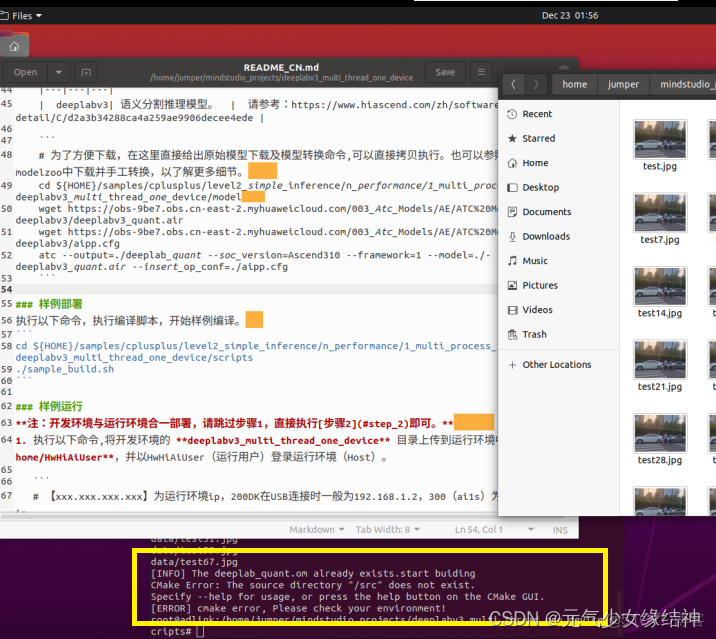Click the terminal prompt cursor after cripts#
716x639 pixels.
click(x=200, y=632)
